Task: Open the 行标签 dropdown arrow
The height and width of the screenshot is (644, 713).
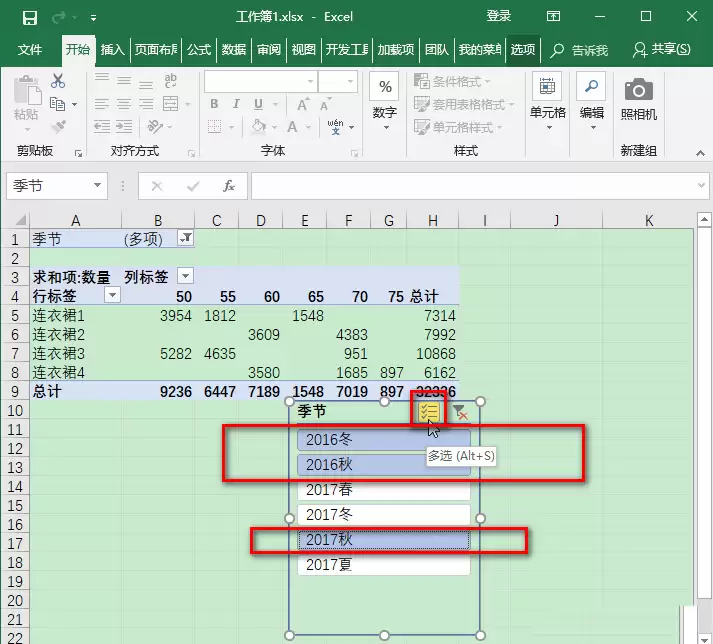Action: pyautogui.click(x=112, y=295)
